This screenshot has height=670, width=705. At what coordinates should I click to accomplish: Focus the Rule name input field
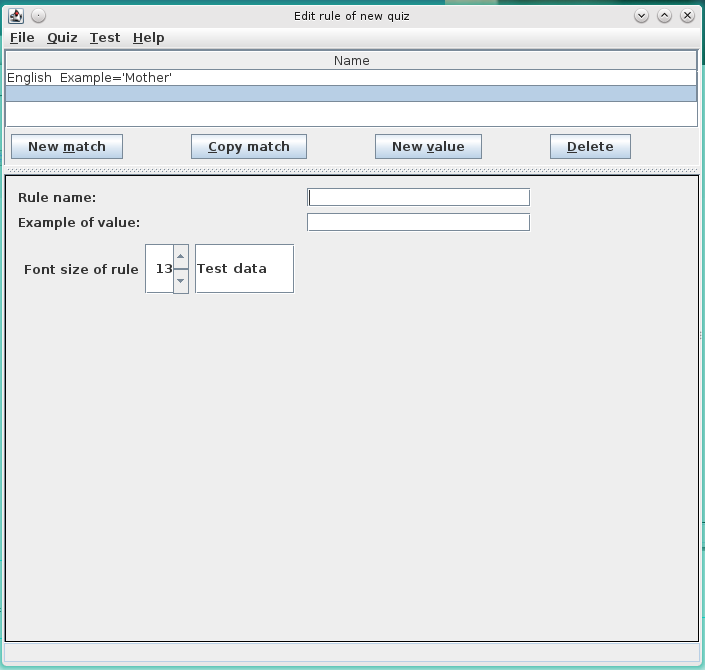418,197
